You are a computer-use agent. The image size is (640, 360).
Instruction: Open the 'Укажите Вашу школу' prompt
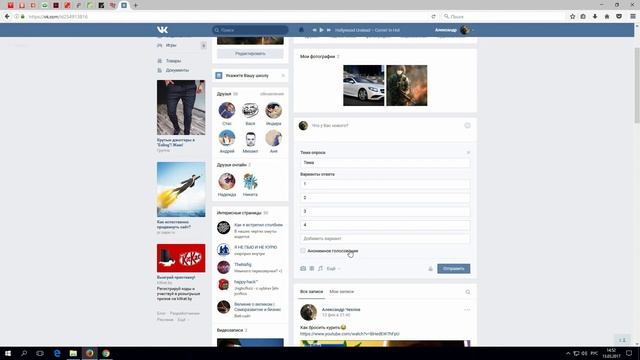247,76
